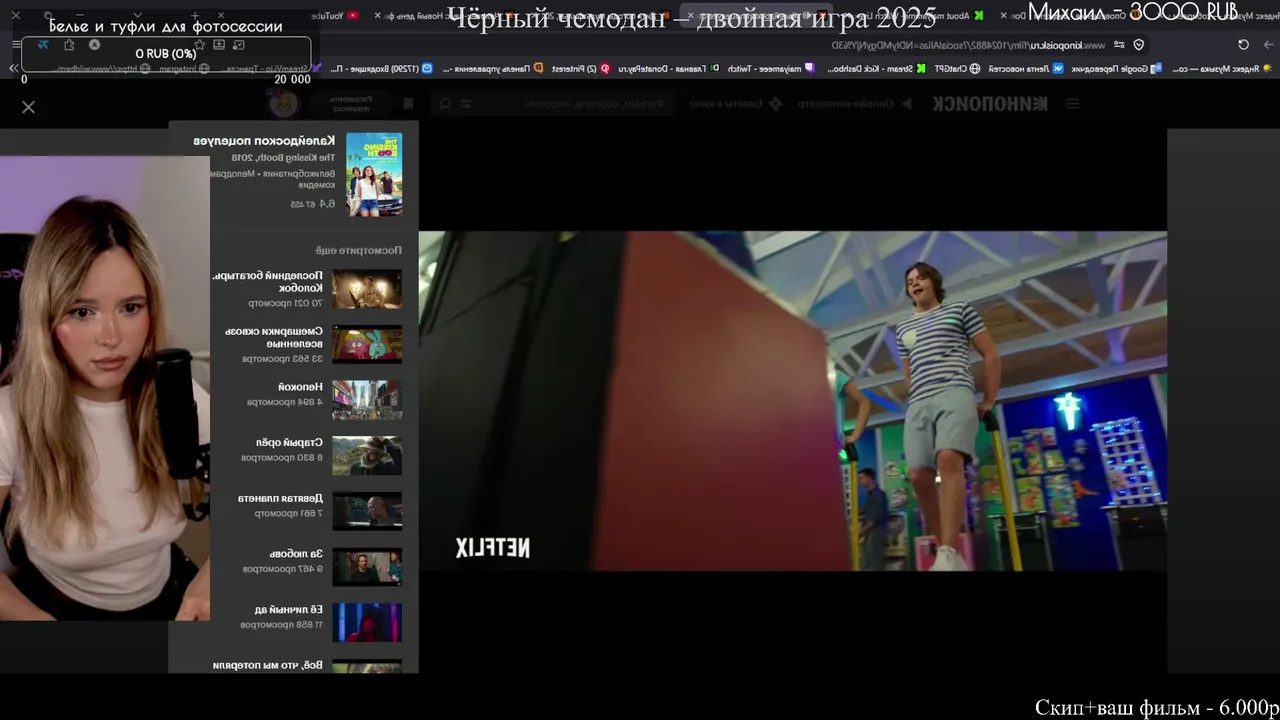
Task: Click the magnifier search icon on Kinopoisk
Action: tap(445, 104)
